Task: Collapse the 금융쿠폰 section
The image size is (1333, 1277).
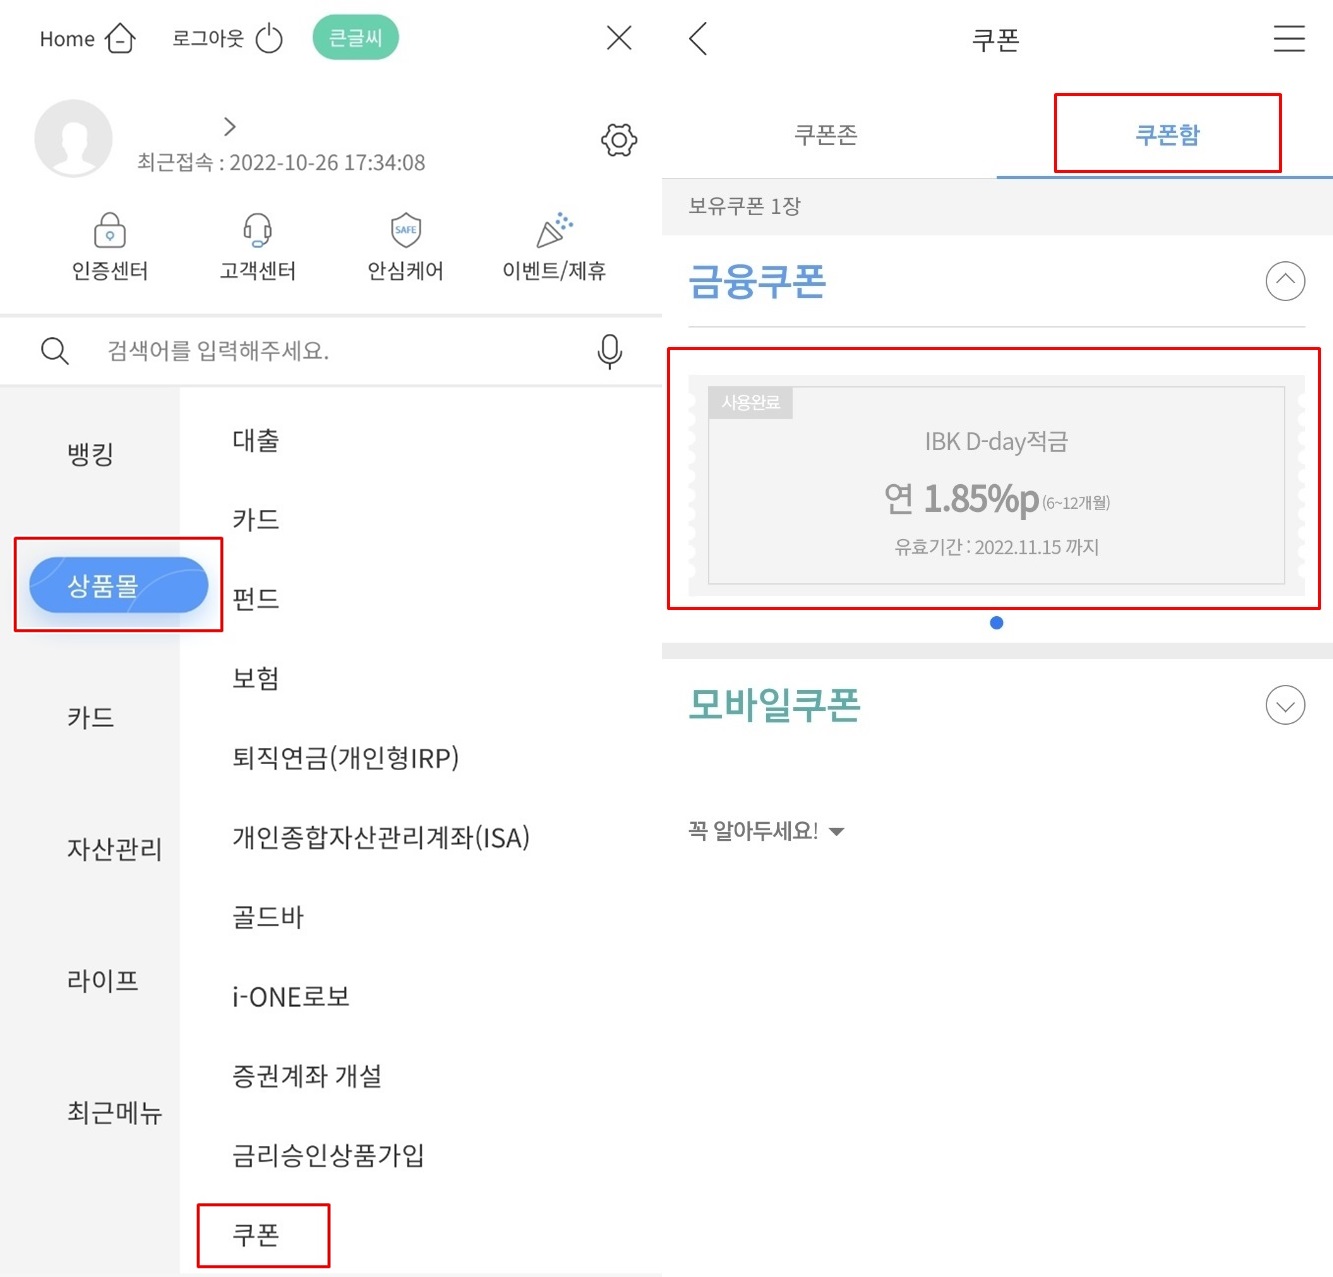Action: pyautogui.click(x=1286, y=281)
